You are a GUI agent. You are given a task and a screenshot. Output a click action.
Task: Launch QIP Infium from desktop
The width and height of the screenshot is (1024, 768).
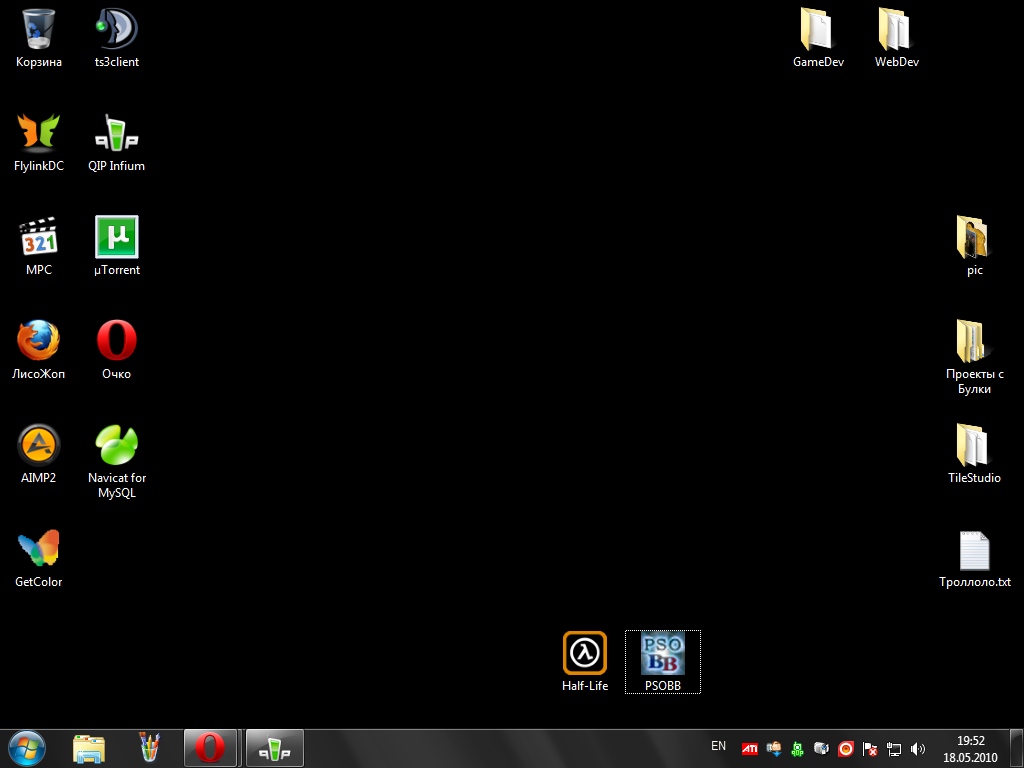point(117,134)
